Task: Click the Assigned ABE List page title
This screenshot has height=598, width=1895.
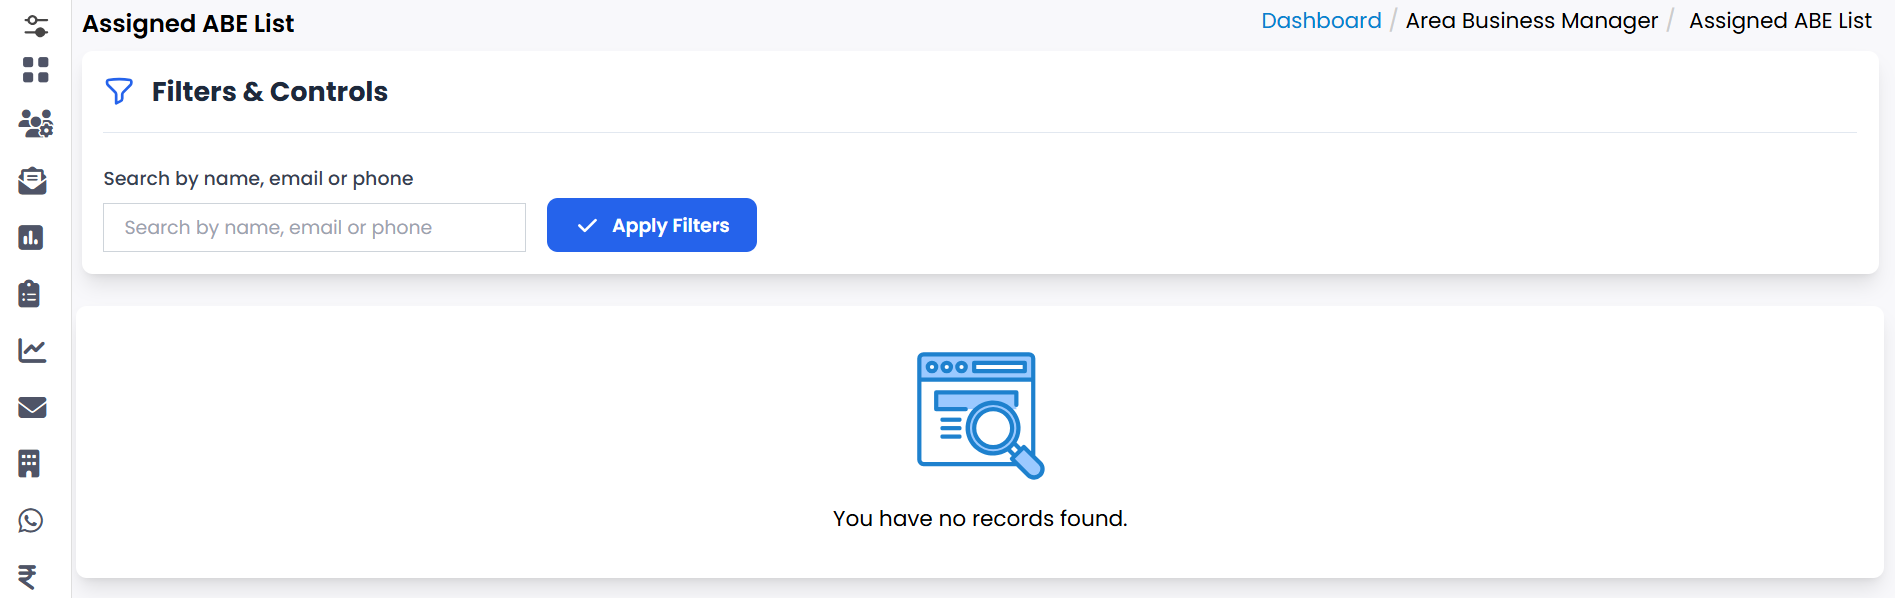Action: [x=188, y=24]
